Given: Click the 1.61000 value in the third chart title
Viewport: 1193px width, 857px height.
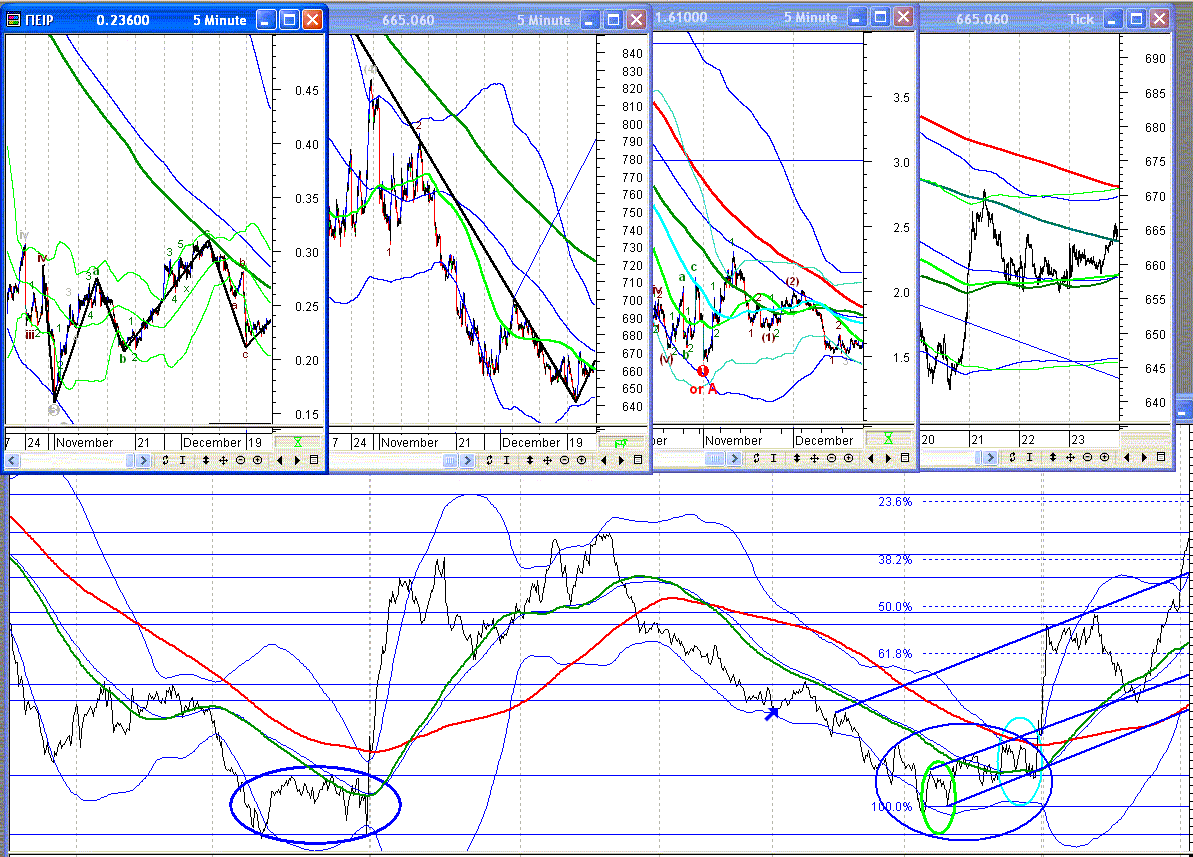Looking at the screenshot, I should [x=681, y=17].
